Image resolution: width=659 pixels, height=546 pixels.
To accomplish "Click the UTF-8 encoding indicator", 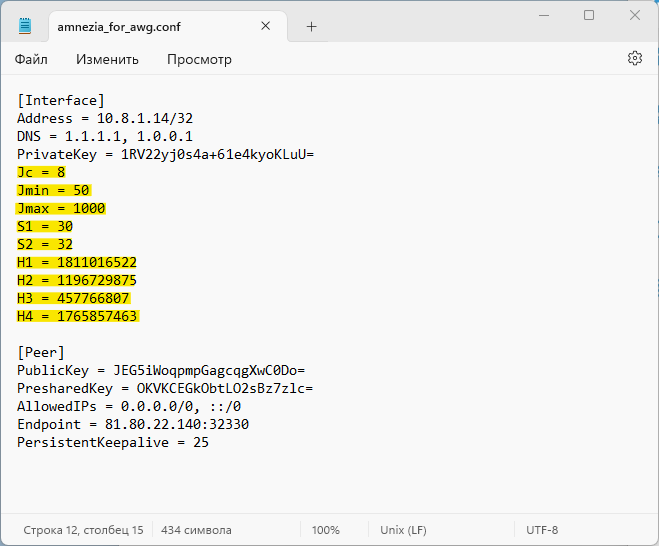I will tap(542, 530).
